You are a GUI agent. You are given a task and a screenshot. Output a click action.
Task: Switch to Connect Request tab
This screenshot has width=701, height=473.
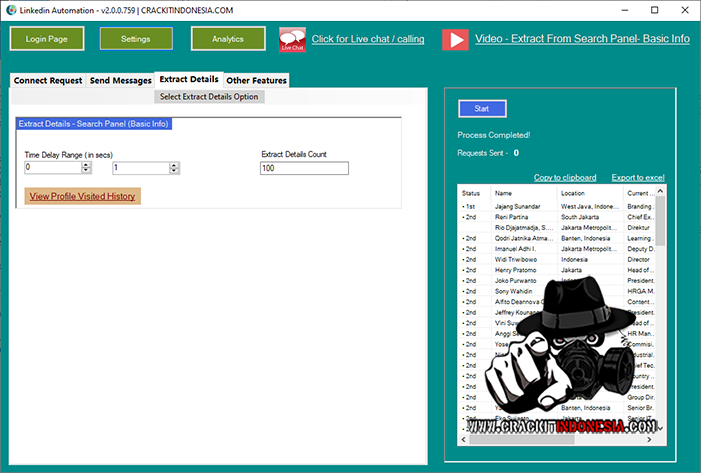[x=48, y=80]
